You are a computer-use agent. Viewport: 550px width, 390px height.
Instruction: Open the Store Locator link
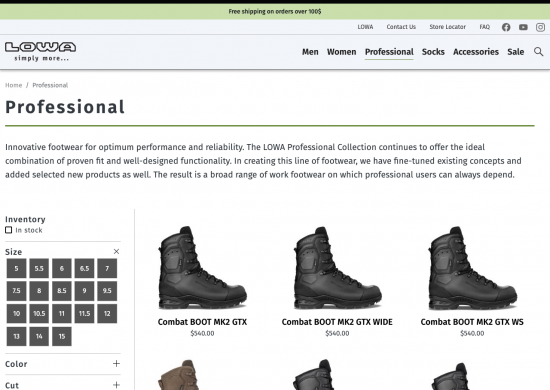tap(448, 27)
